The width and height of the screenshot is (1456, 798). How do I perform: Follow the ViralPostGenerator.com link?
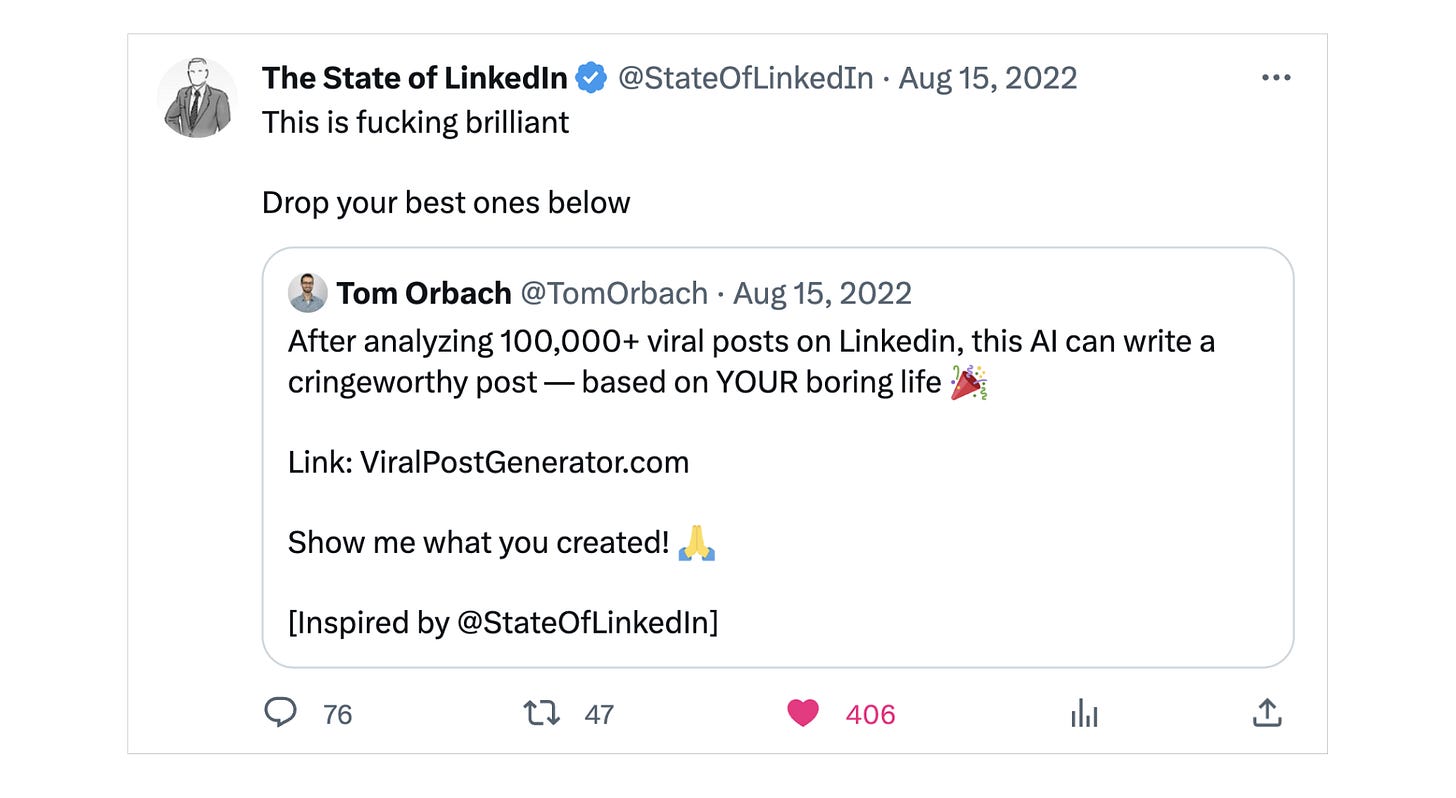524,462
